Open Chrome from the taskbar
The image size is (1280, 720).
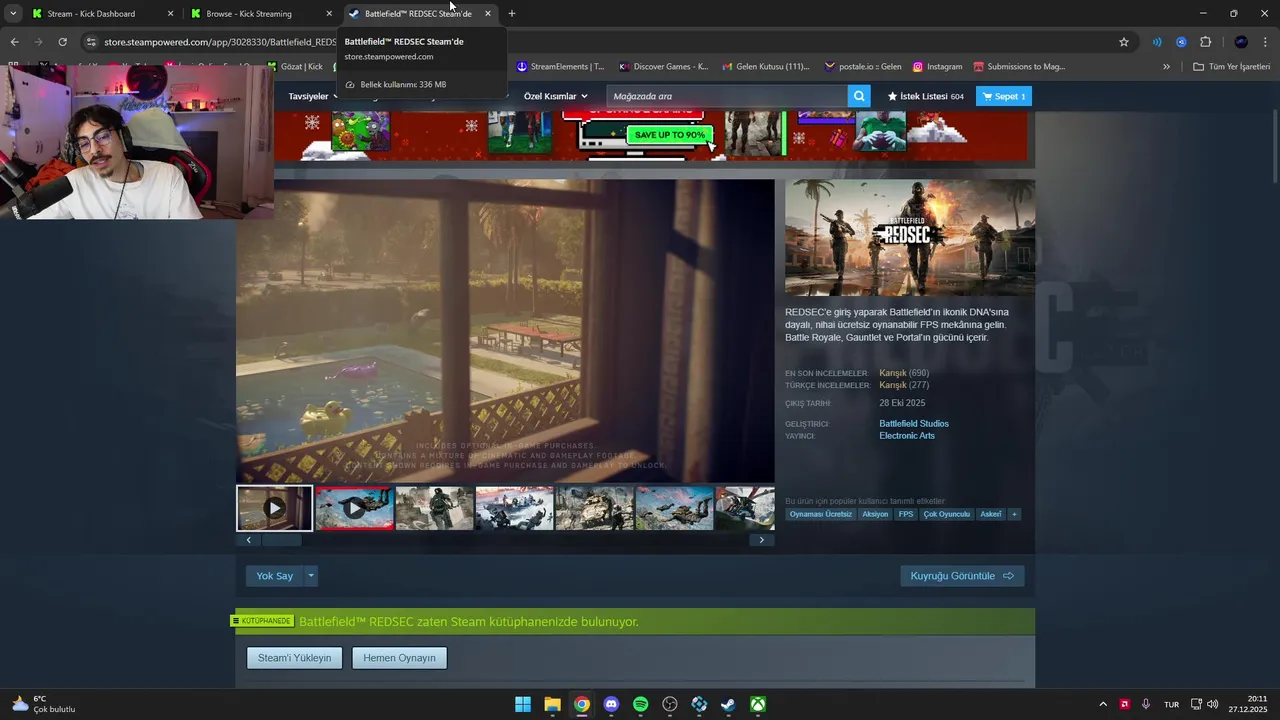tap(582, 704)
